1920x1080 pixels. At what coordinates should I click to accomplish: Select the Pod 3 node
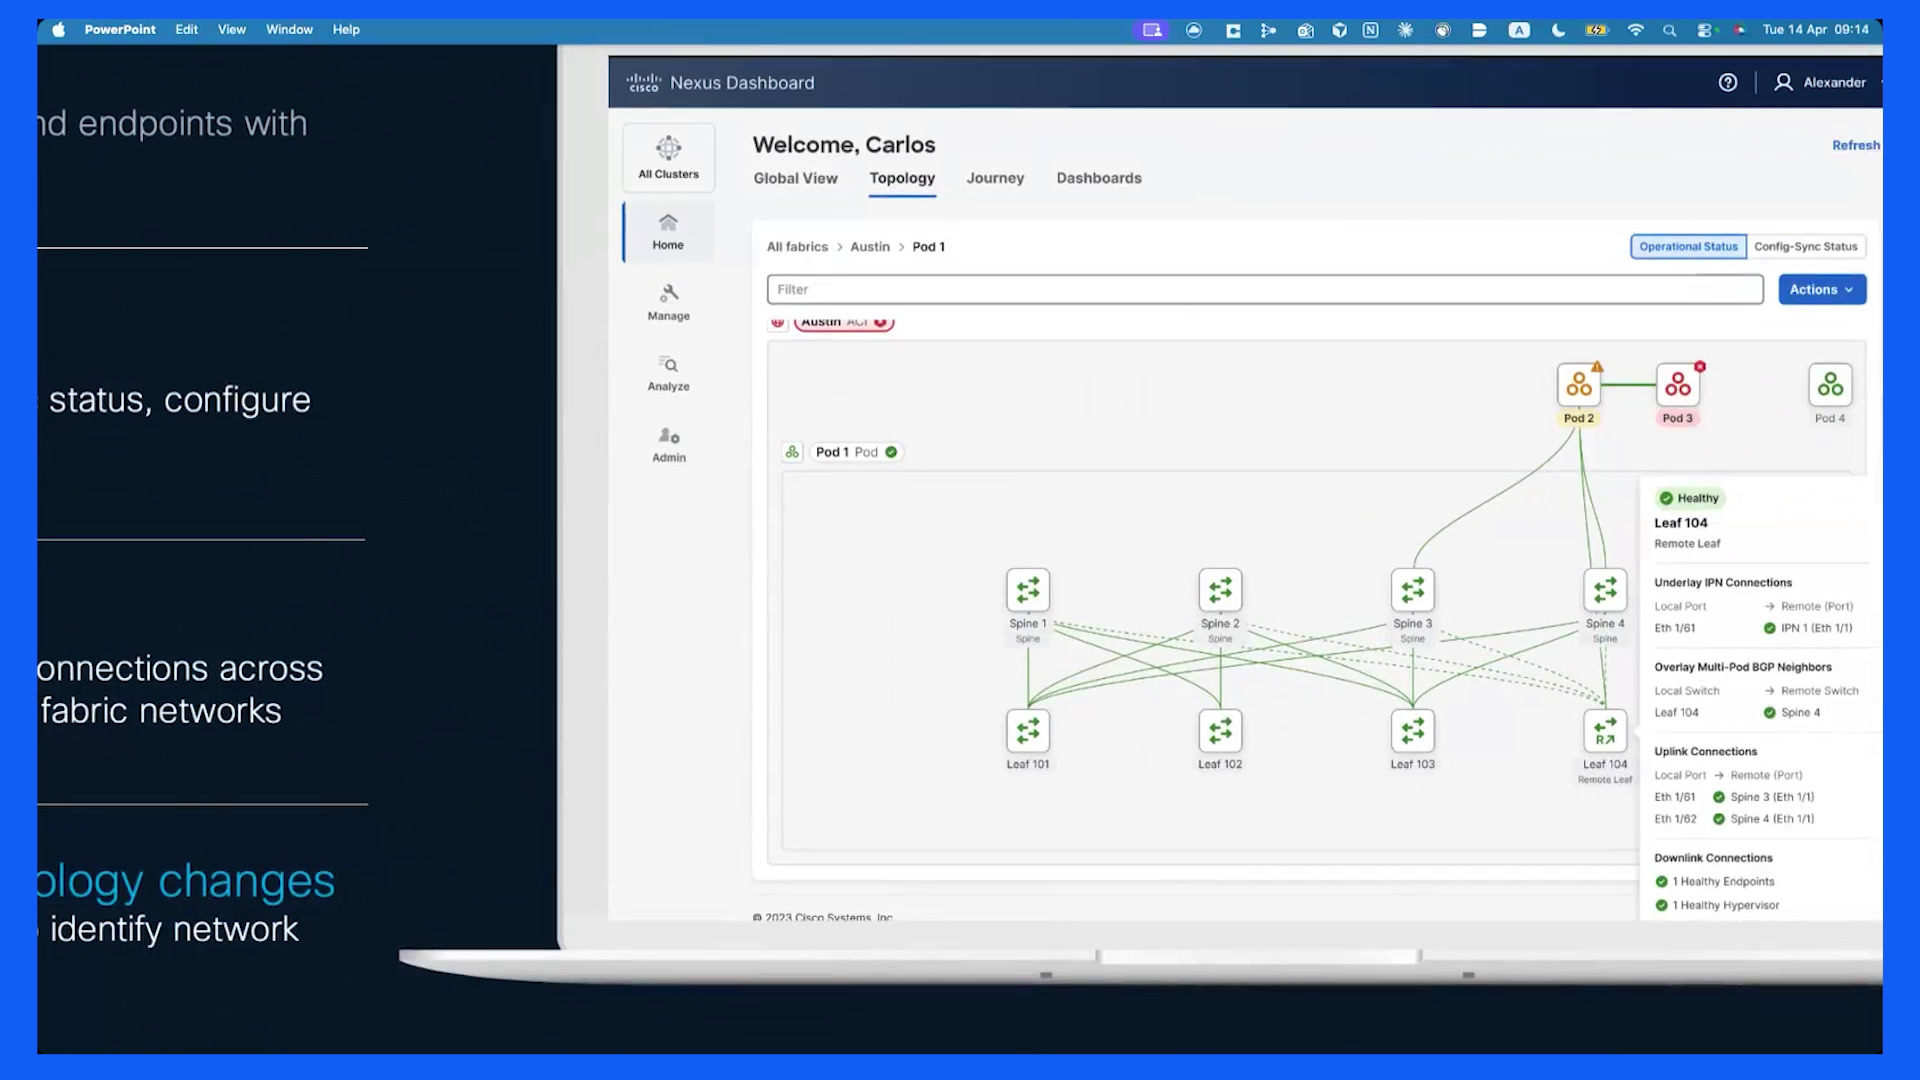[x=1678, y=385]
